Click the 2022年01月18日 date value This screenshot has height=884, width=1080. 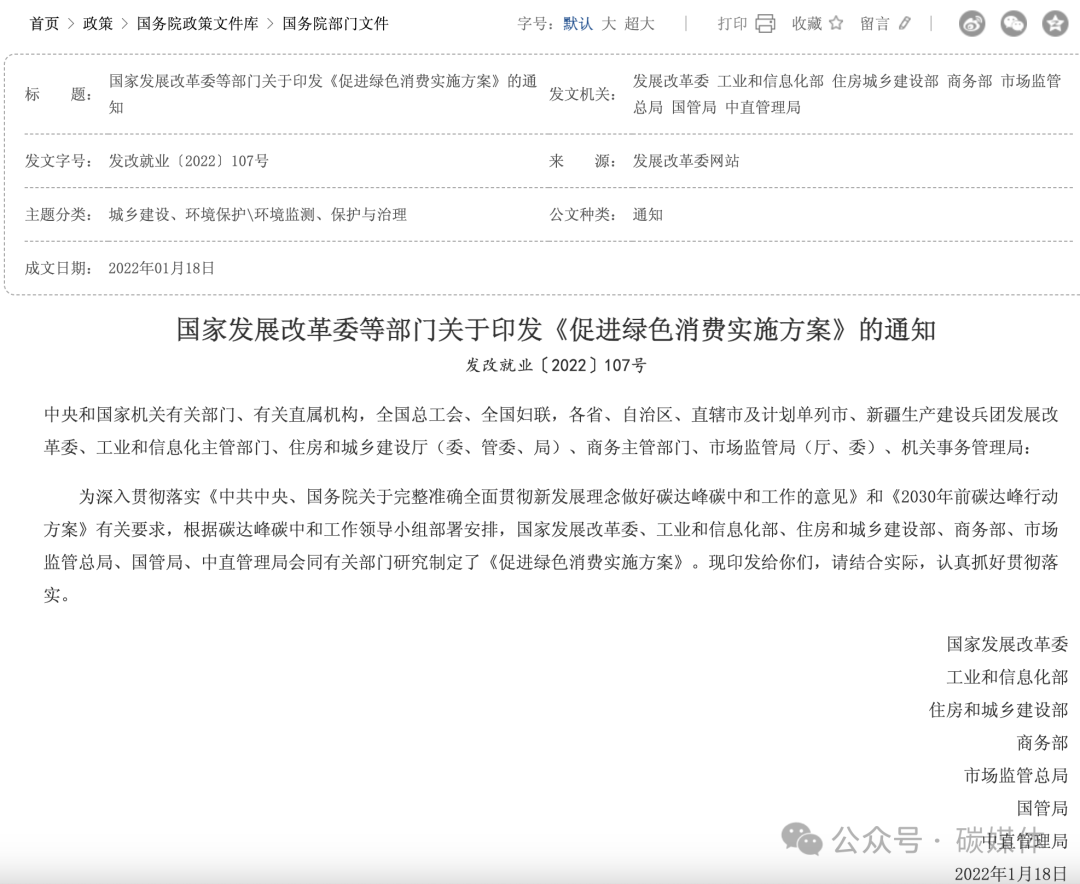coord(161,268)
